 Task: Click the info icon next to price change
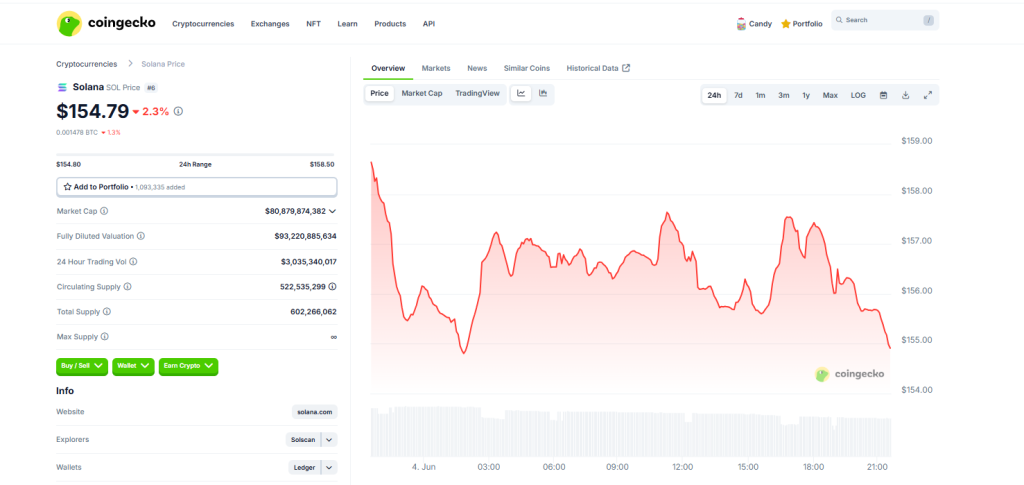(x=179, y=111)
